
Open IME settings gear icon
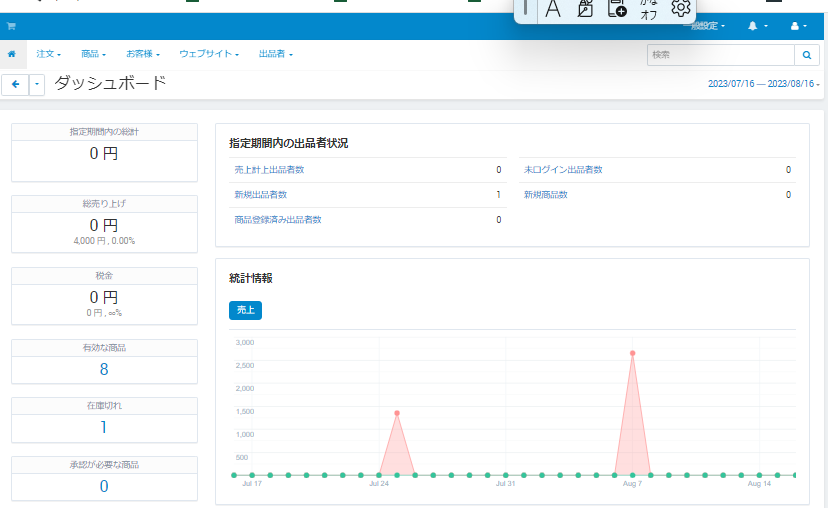coord(681,9)
